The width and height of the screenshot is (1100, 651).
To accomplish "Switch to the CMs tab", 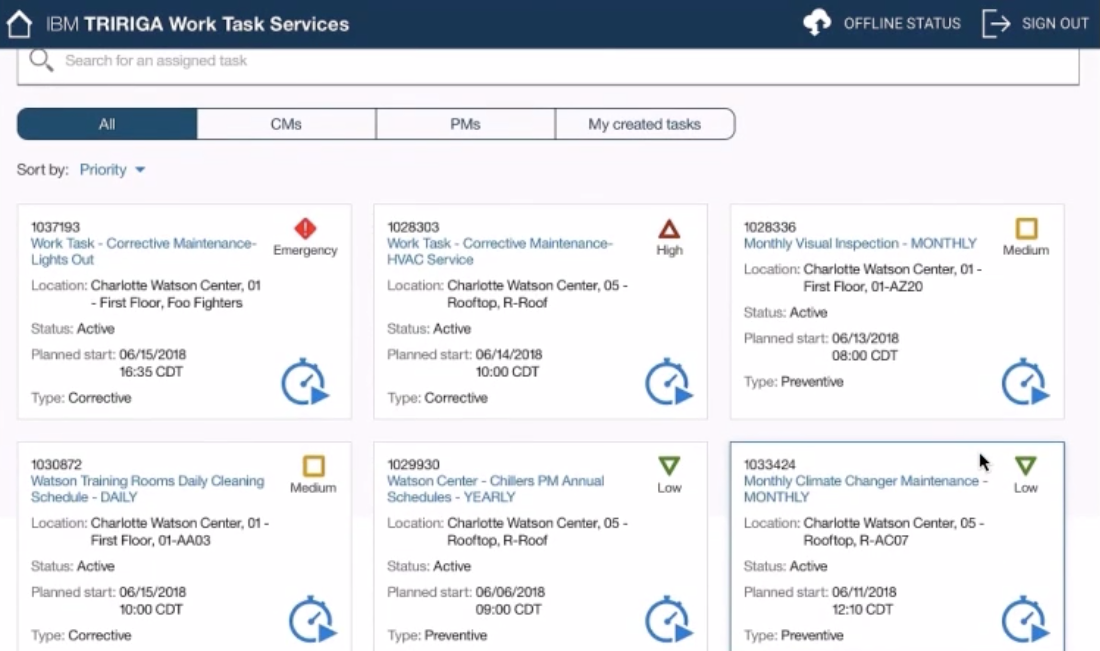I will coord(286,124).
